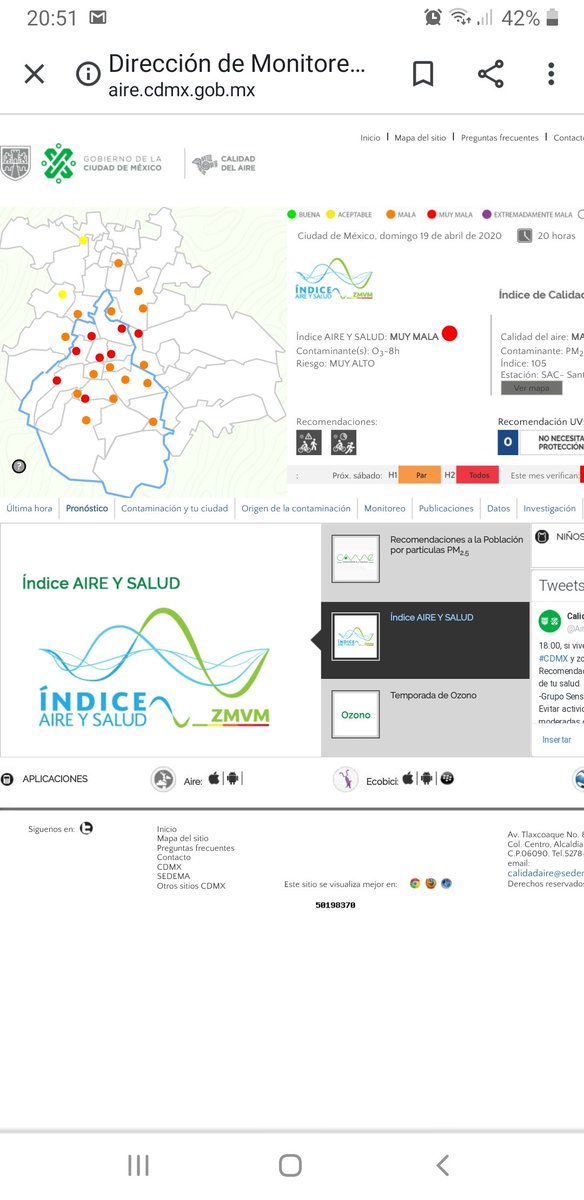Image resolution: width=584 pixels, height=1200 pixels.
Task: Click the Twitter icon next to Síguenos en
Action: [x=86, y=828]
